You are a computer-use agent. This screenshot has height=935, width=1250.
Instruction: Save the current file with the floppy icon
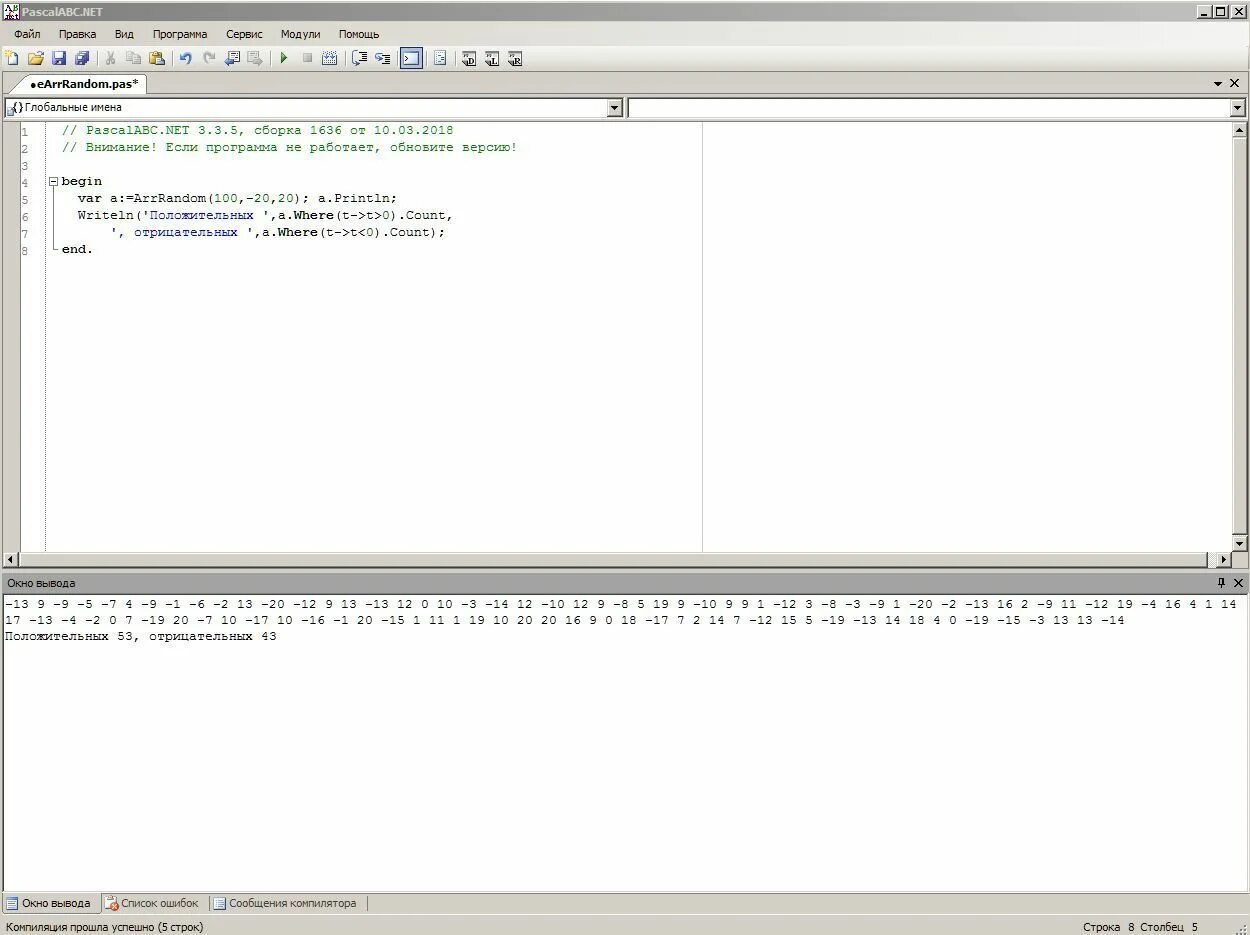58,59
